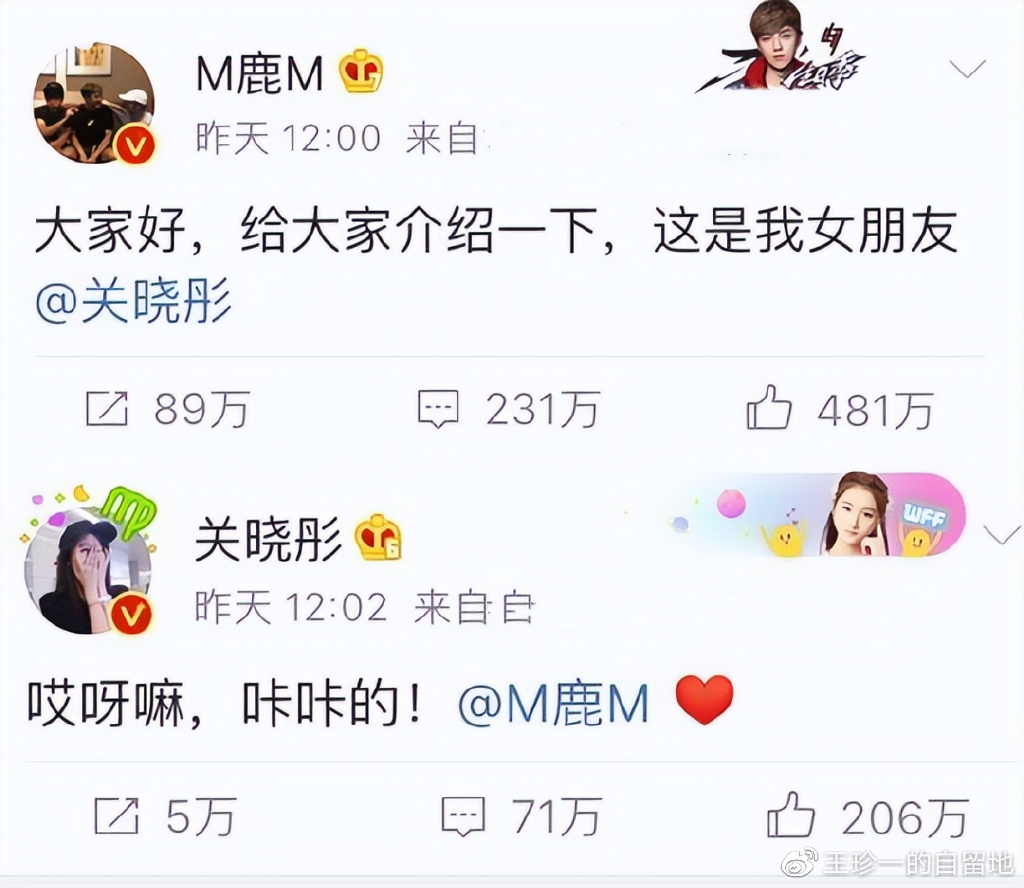Open the M鹿M username
This screenshot has height=888, width=1024.
pos(260,73)
